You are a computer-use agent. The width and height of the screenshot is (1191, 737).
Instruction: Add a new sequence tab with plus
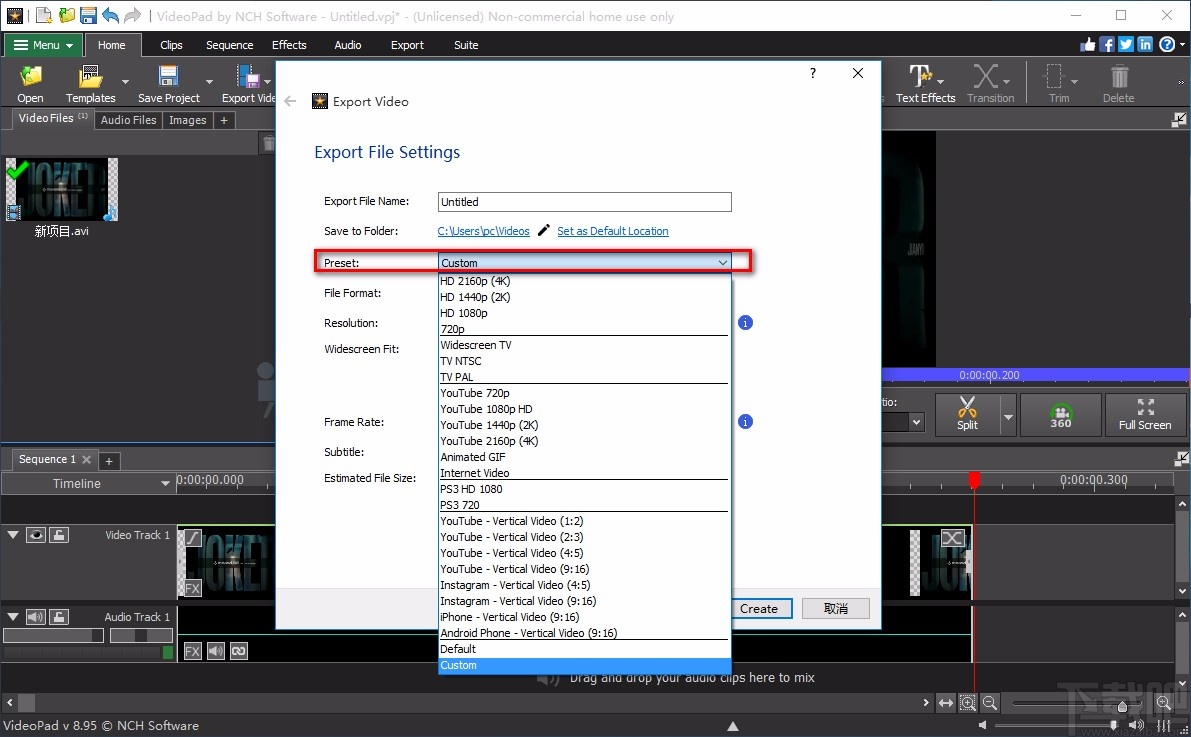[x=109, y=461]
